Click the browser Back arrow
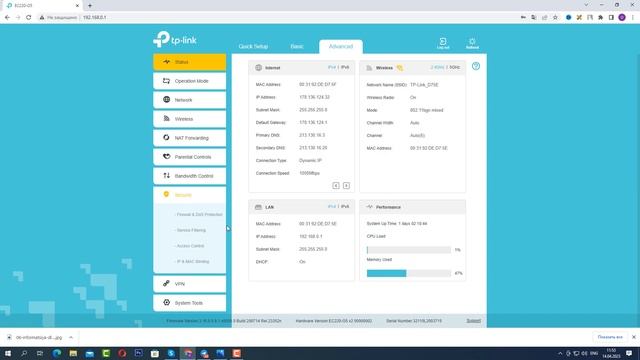 [x=7, y=18]
